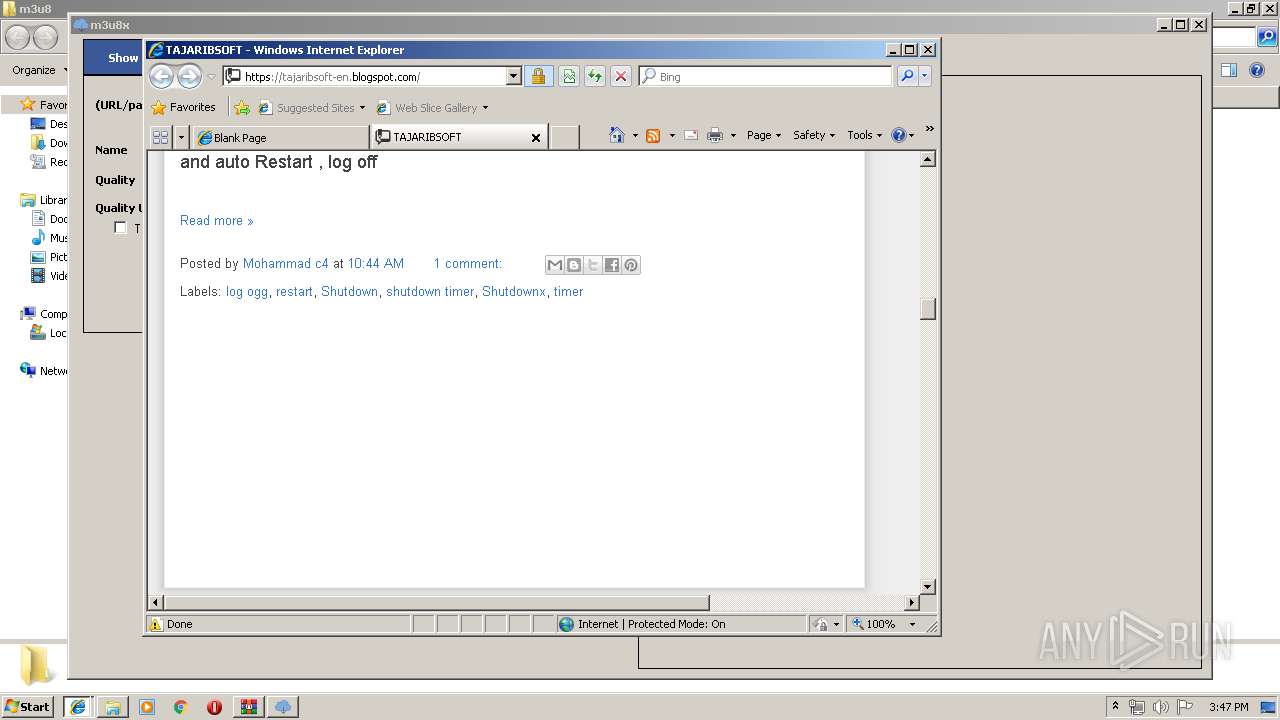
Task: Expand the Page menu
Action: click(764, 135)
